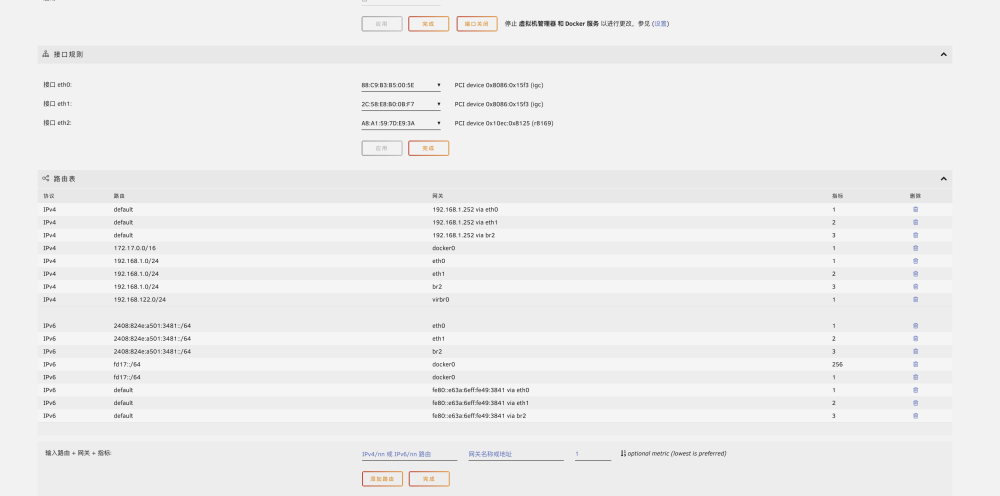1000x496 pixels.
Task: Click 应用 button under interface rules
Action: coord(382,148)
